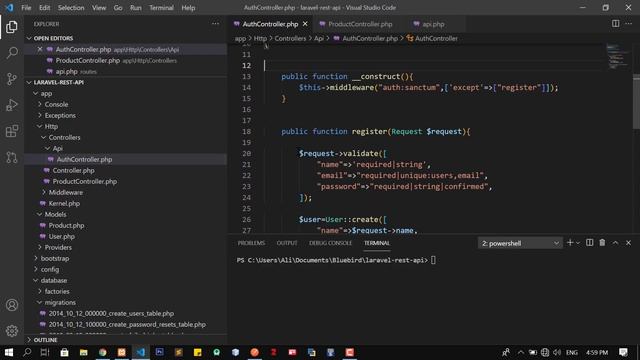Kill the terminal with trash icon

[x=602, y=243]
